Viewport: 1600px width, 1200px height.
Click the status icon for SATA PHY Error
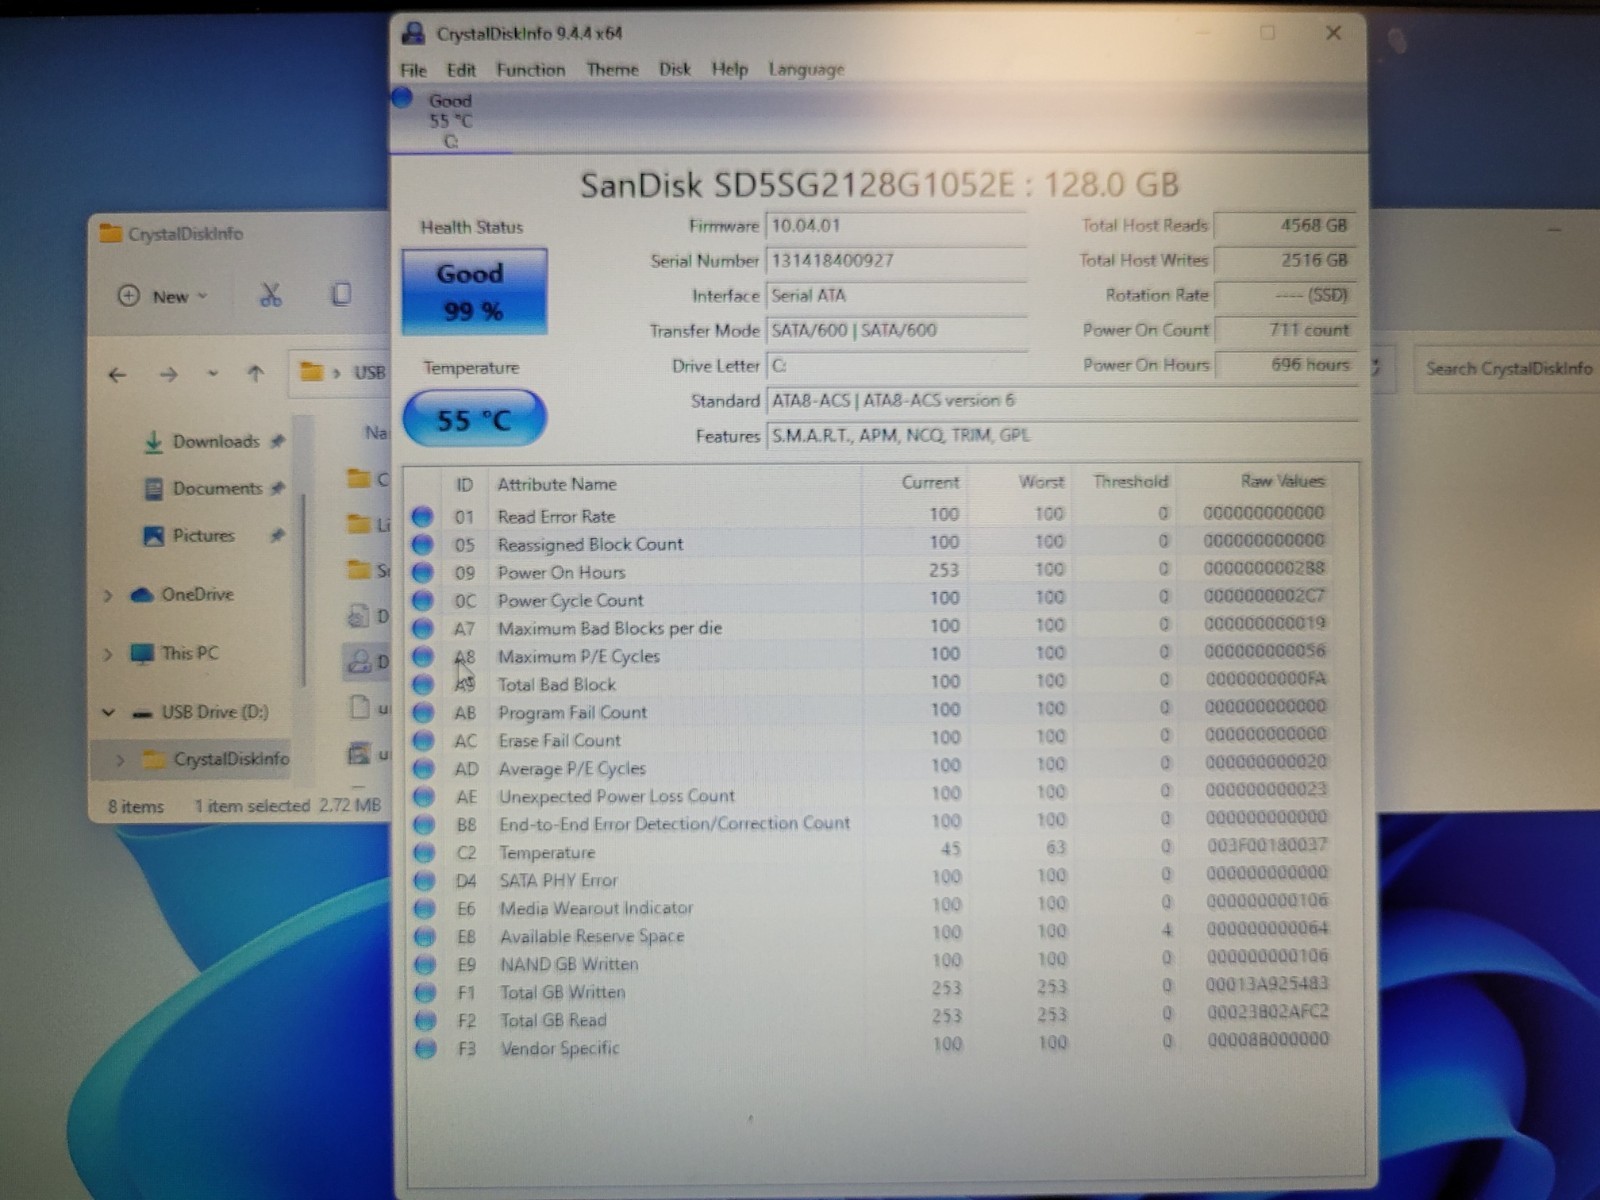pyautogui.click(x=424, y=880)
